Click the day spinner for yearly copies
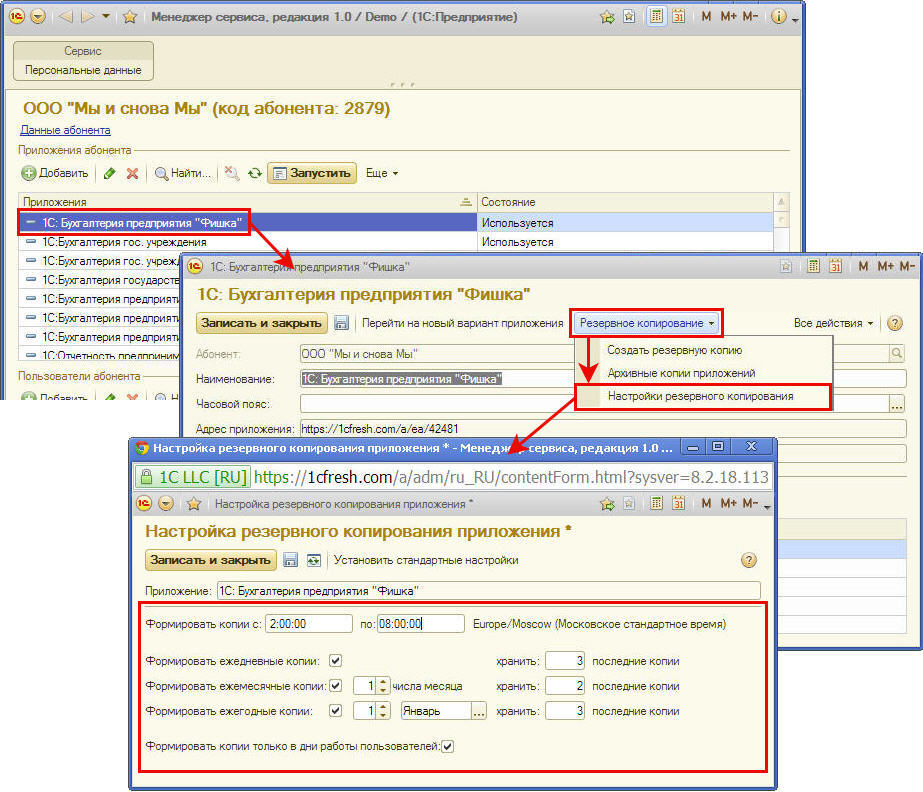Viewport: 923px width, 792px height. (x=383, y=711)
